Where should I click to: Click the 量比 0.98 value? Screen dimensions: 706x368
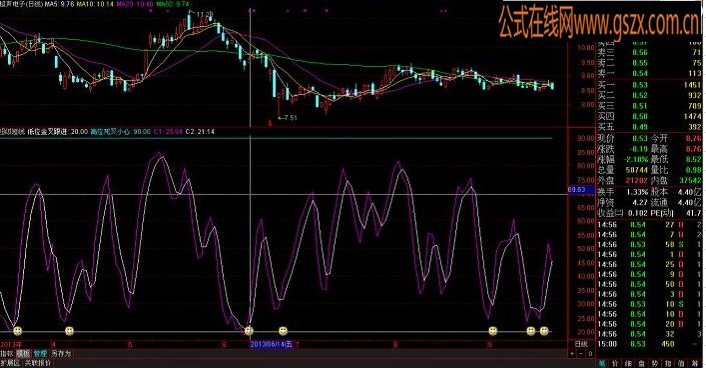pos(694,170)
